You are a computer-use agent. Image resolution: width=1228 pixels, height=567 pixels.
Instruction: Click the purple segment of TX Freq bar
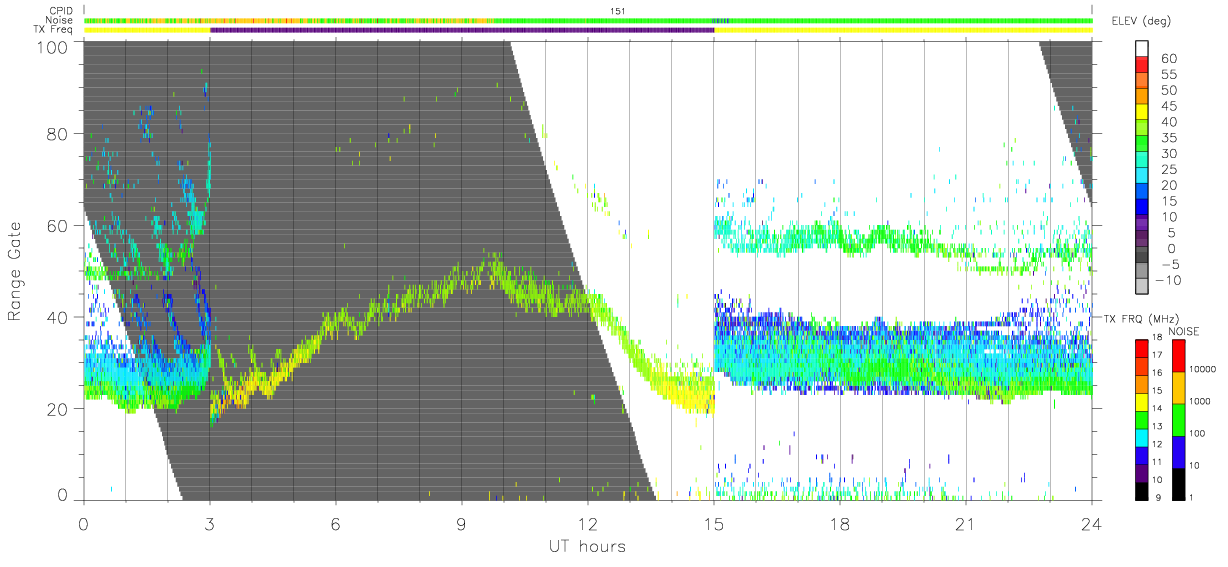pyautogui.click(x=462, y=30)
